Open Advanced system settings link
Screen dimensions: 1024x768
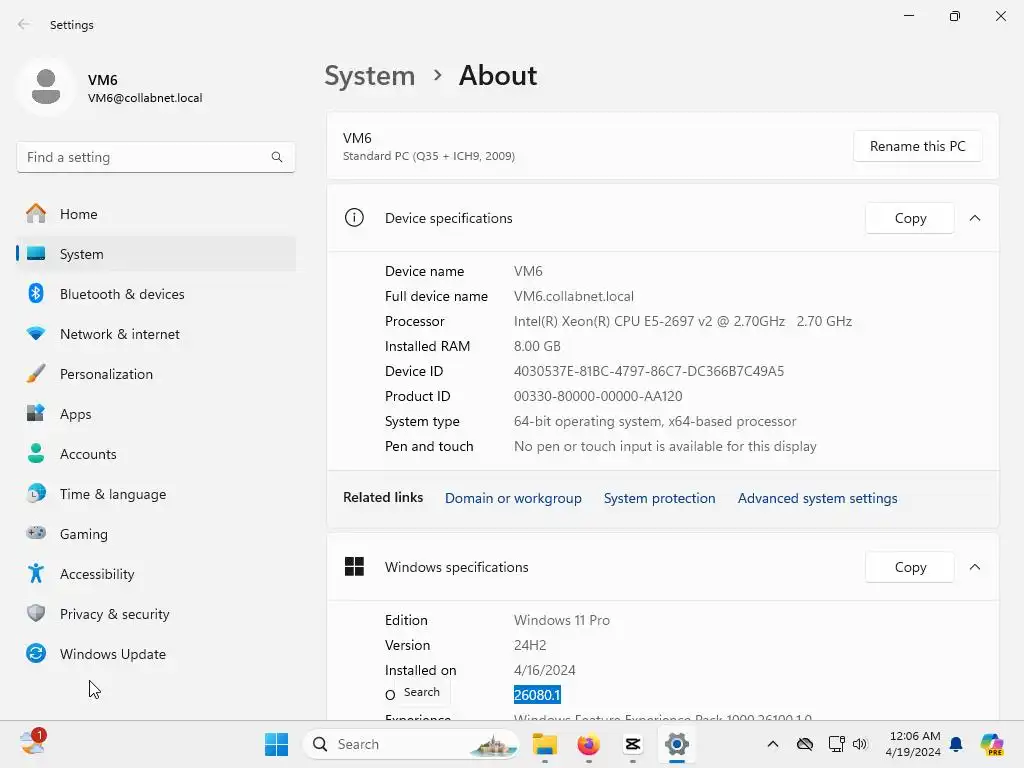click(818, 498)
